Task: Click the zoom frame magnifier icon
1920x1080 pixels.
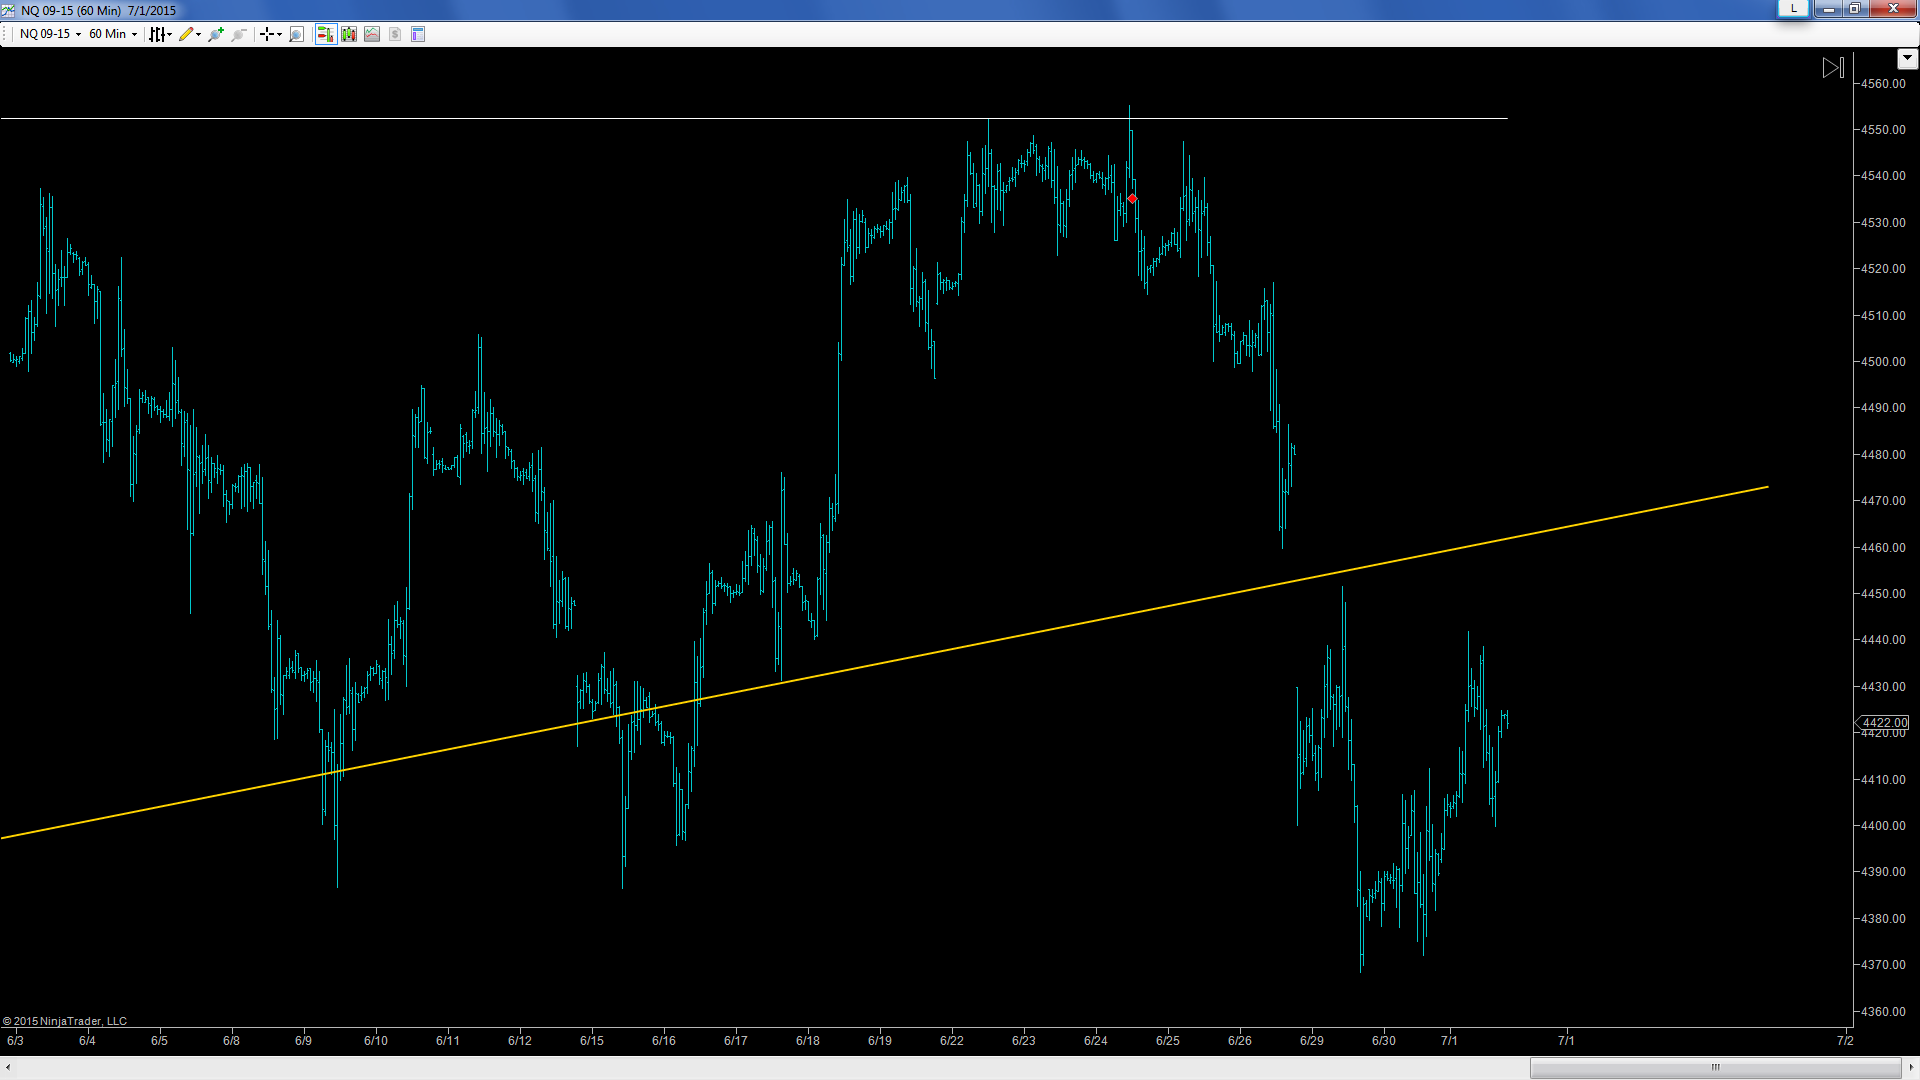Action: [296, 34]
